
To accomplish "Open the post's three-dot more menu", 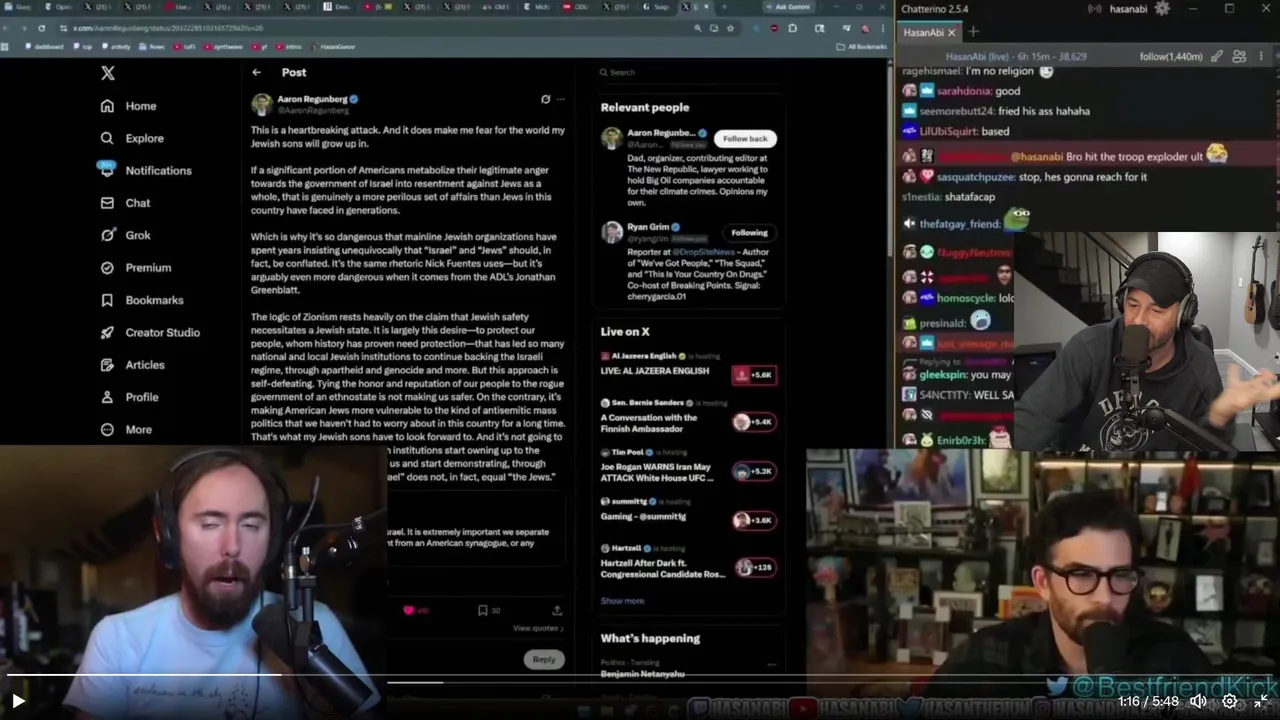I will coord(560,99).
